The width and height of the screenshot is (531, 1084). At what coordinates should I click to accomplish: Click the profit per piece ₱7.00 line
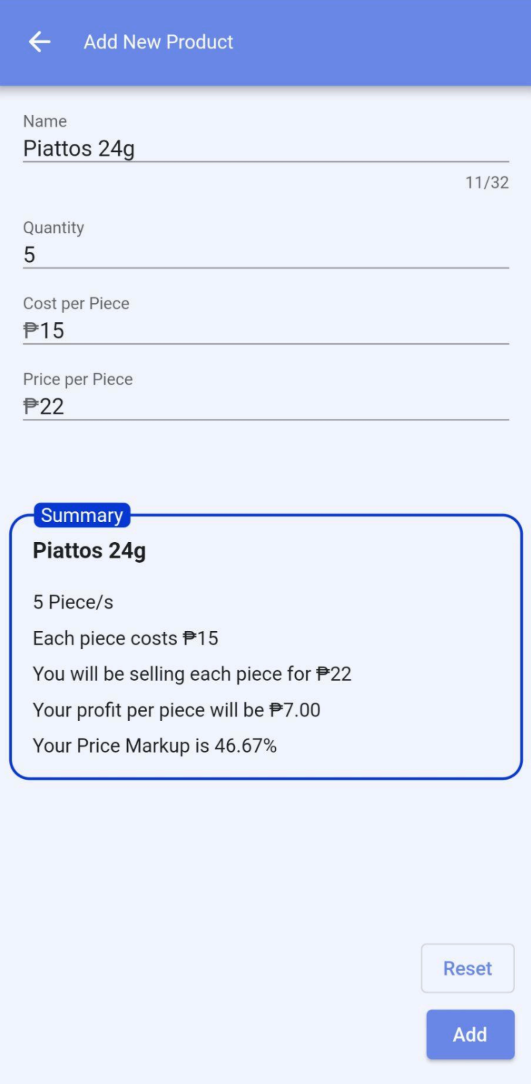[x=176, y=710]
